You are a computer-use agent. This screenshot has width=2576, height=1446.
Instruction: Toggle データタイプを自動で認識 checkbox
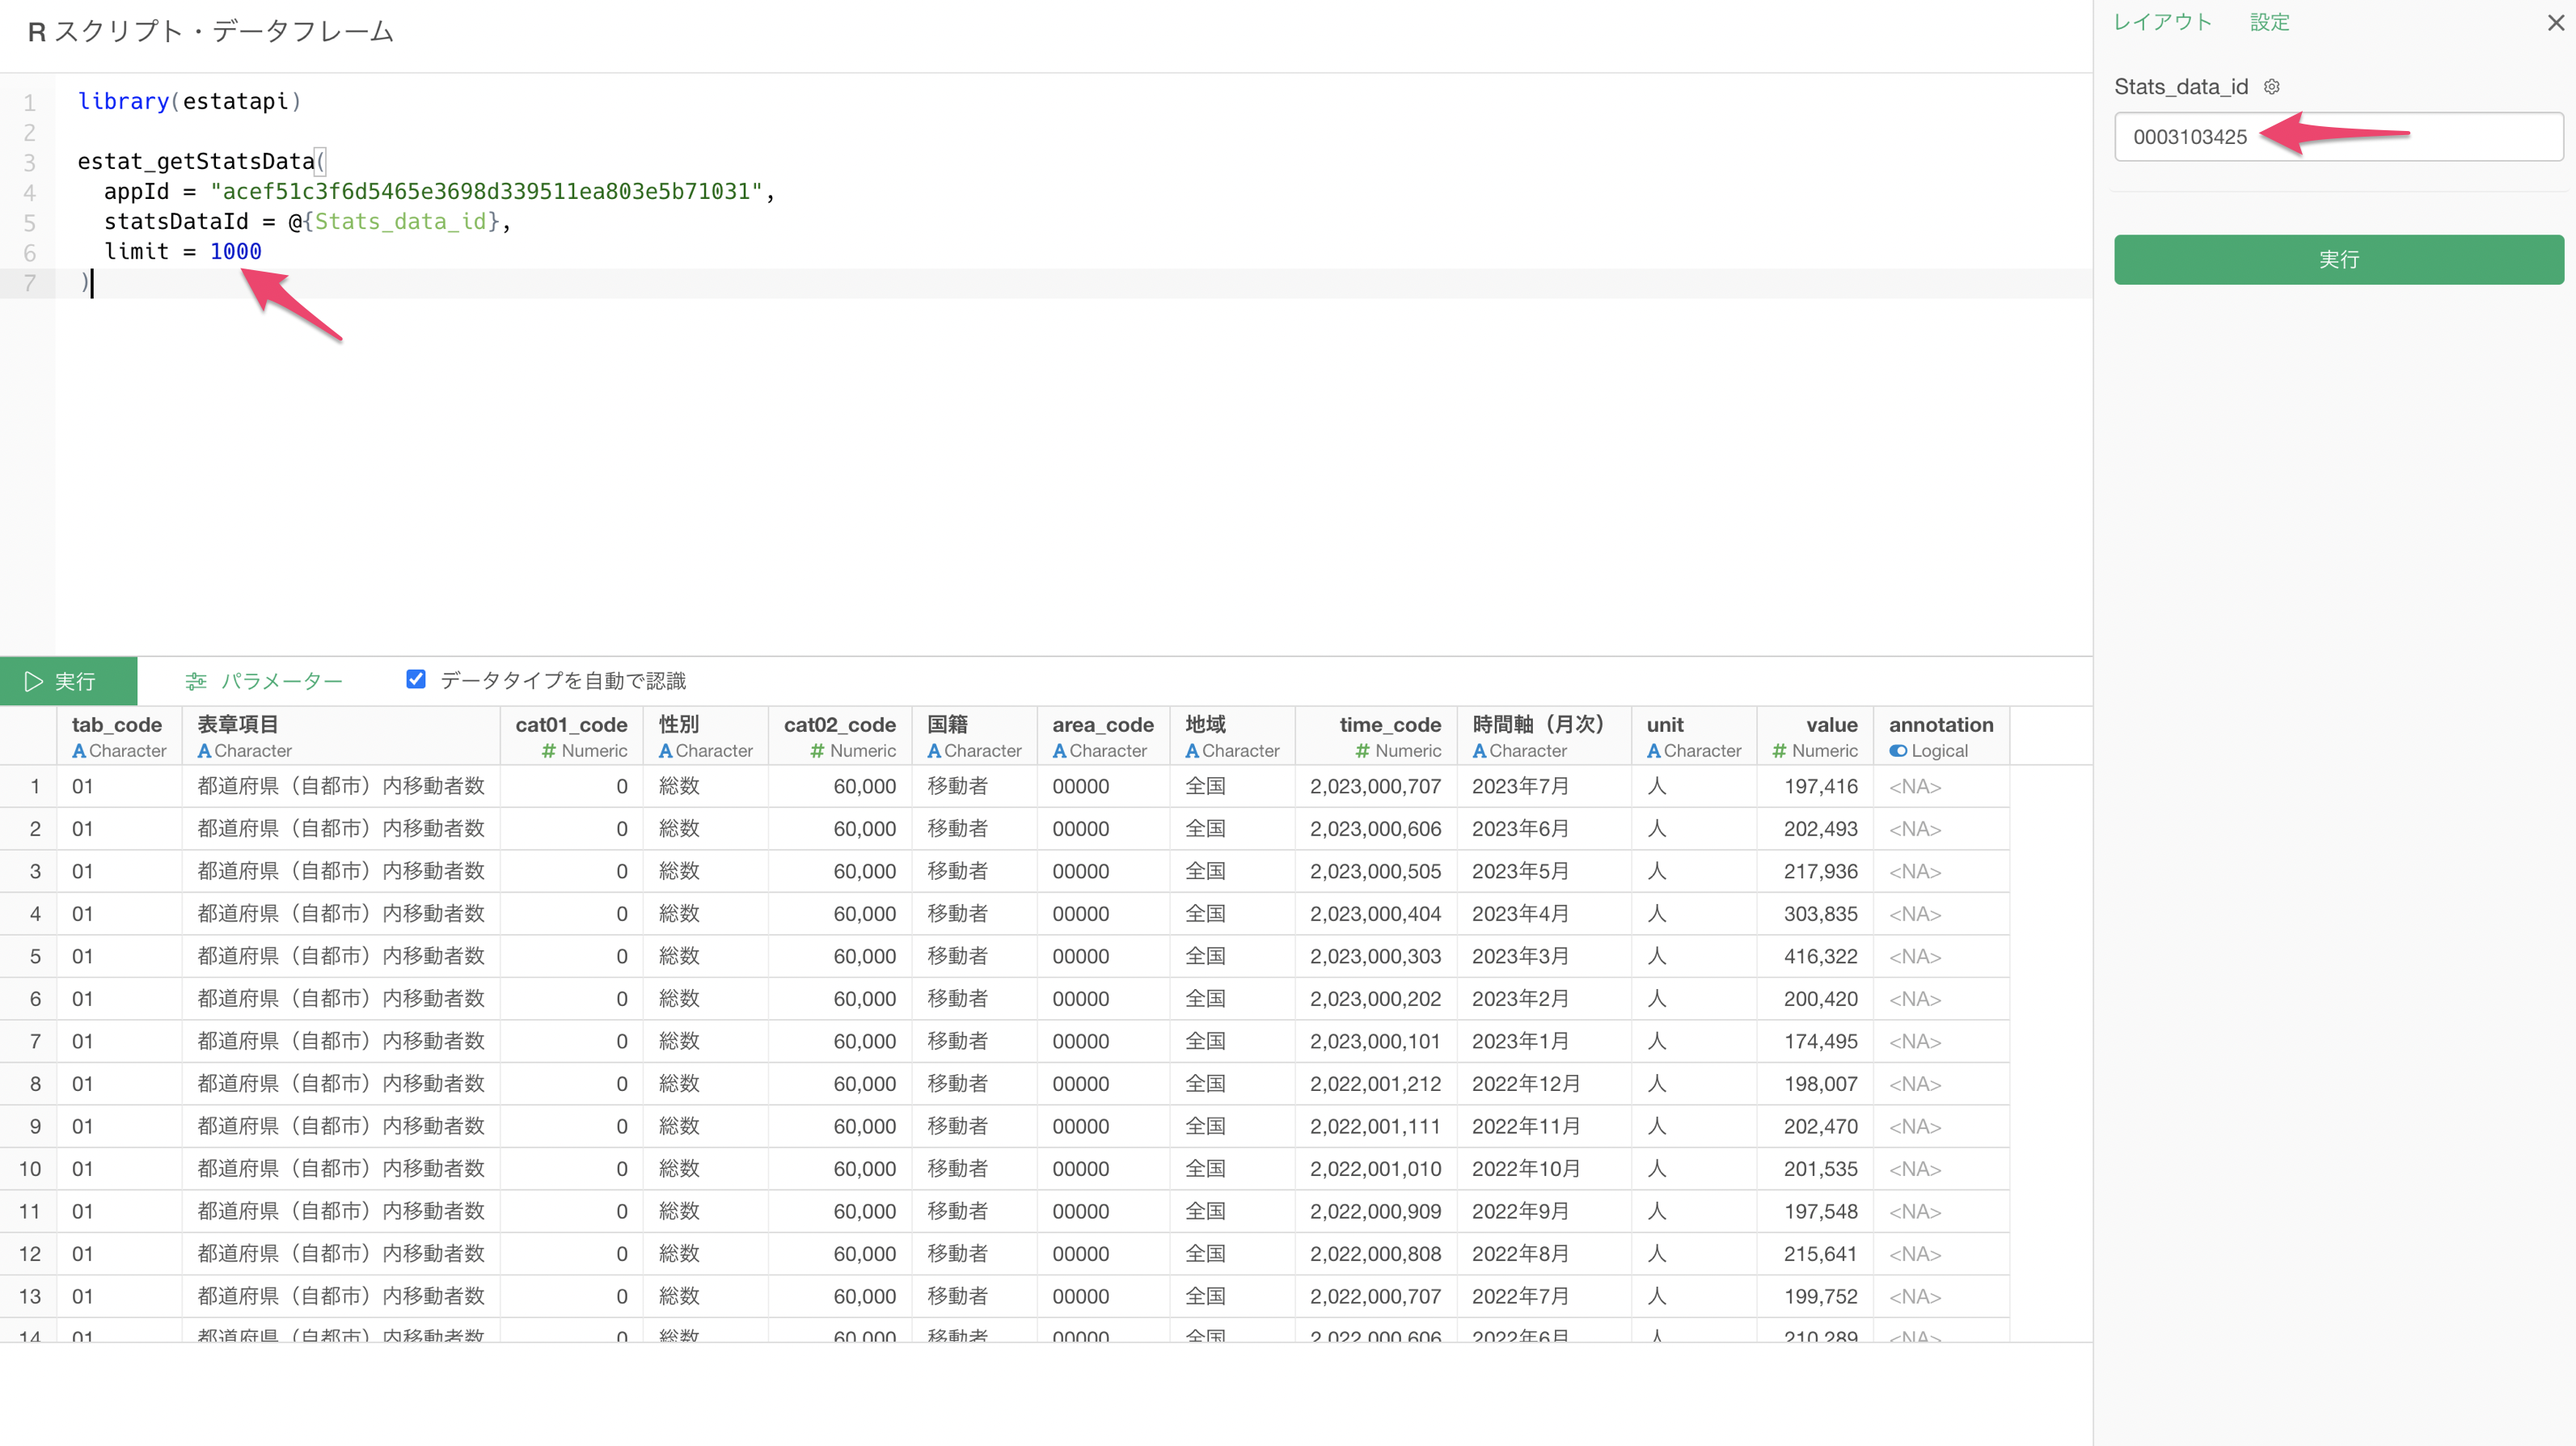pyautogui.click(x=416, y=680)
